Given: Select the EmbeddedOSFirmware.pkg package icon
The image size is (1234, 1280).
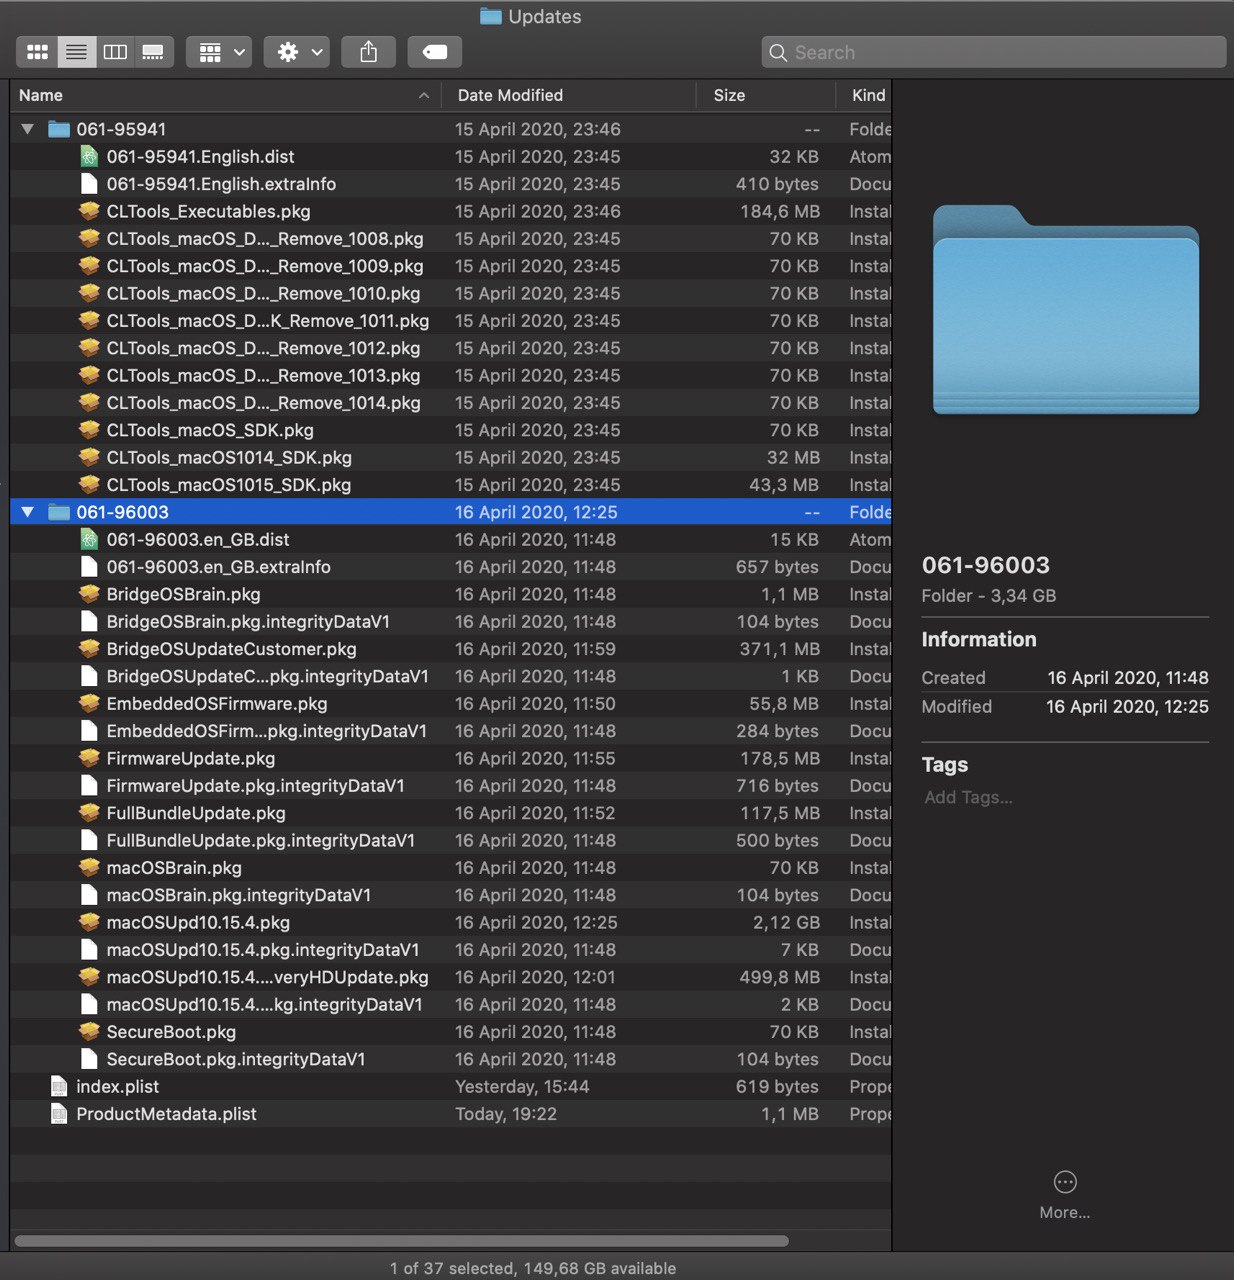Looking at the screenshot, I should (x=89, y=703).
